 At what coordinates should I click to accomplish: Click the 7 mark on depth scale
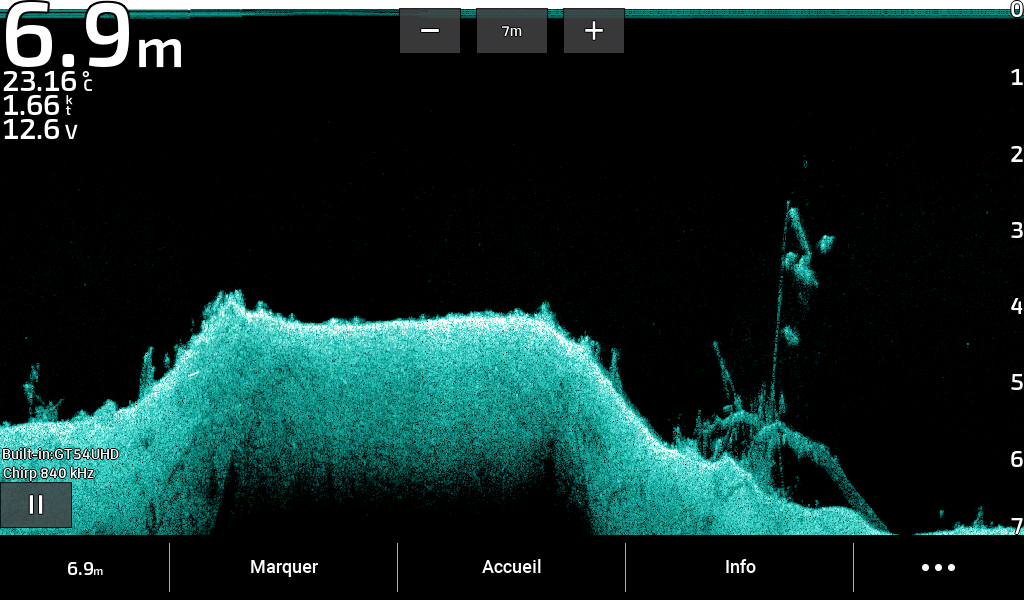(x=1016, y=526)
